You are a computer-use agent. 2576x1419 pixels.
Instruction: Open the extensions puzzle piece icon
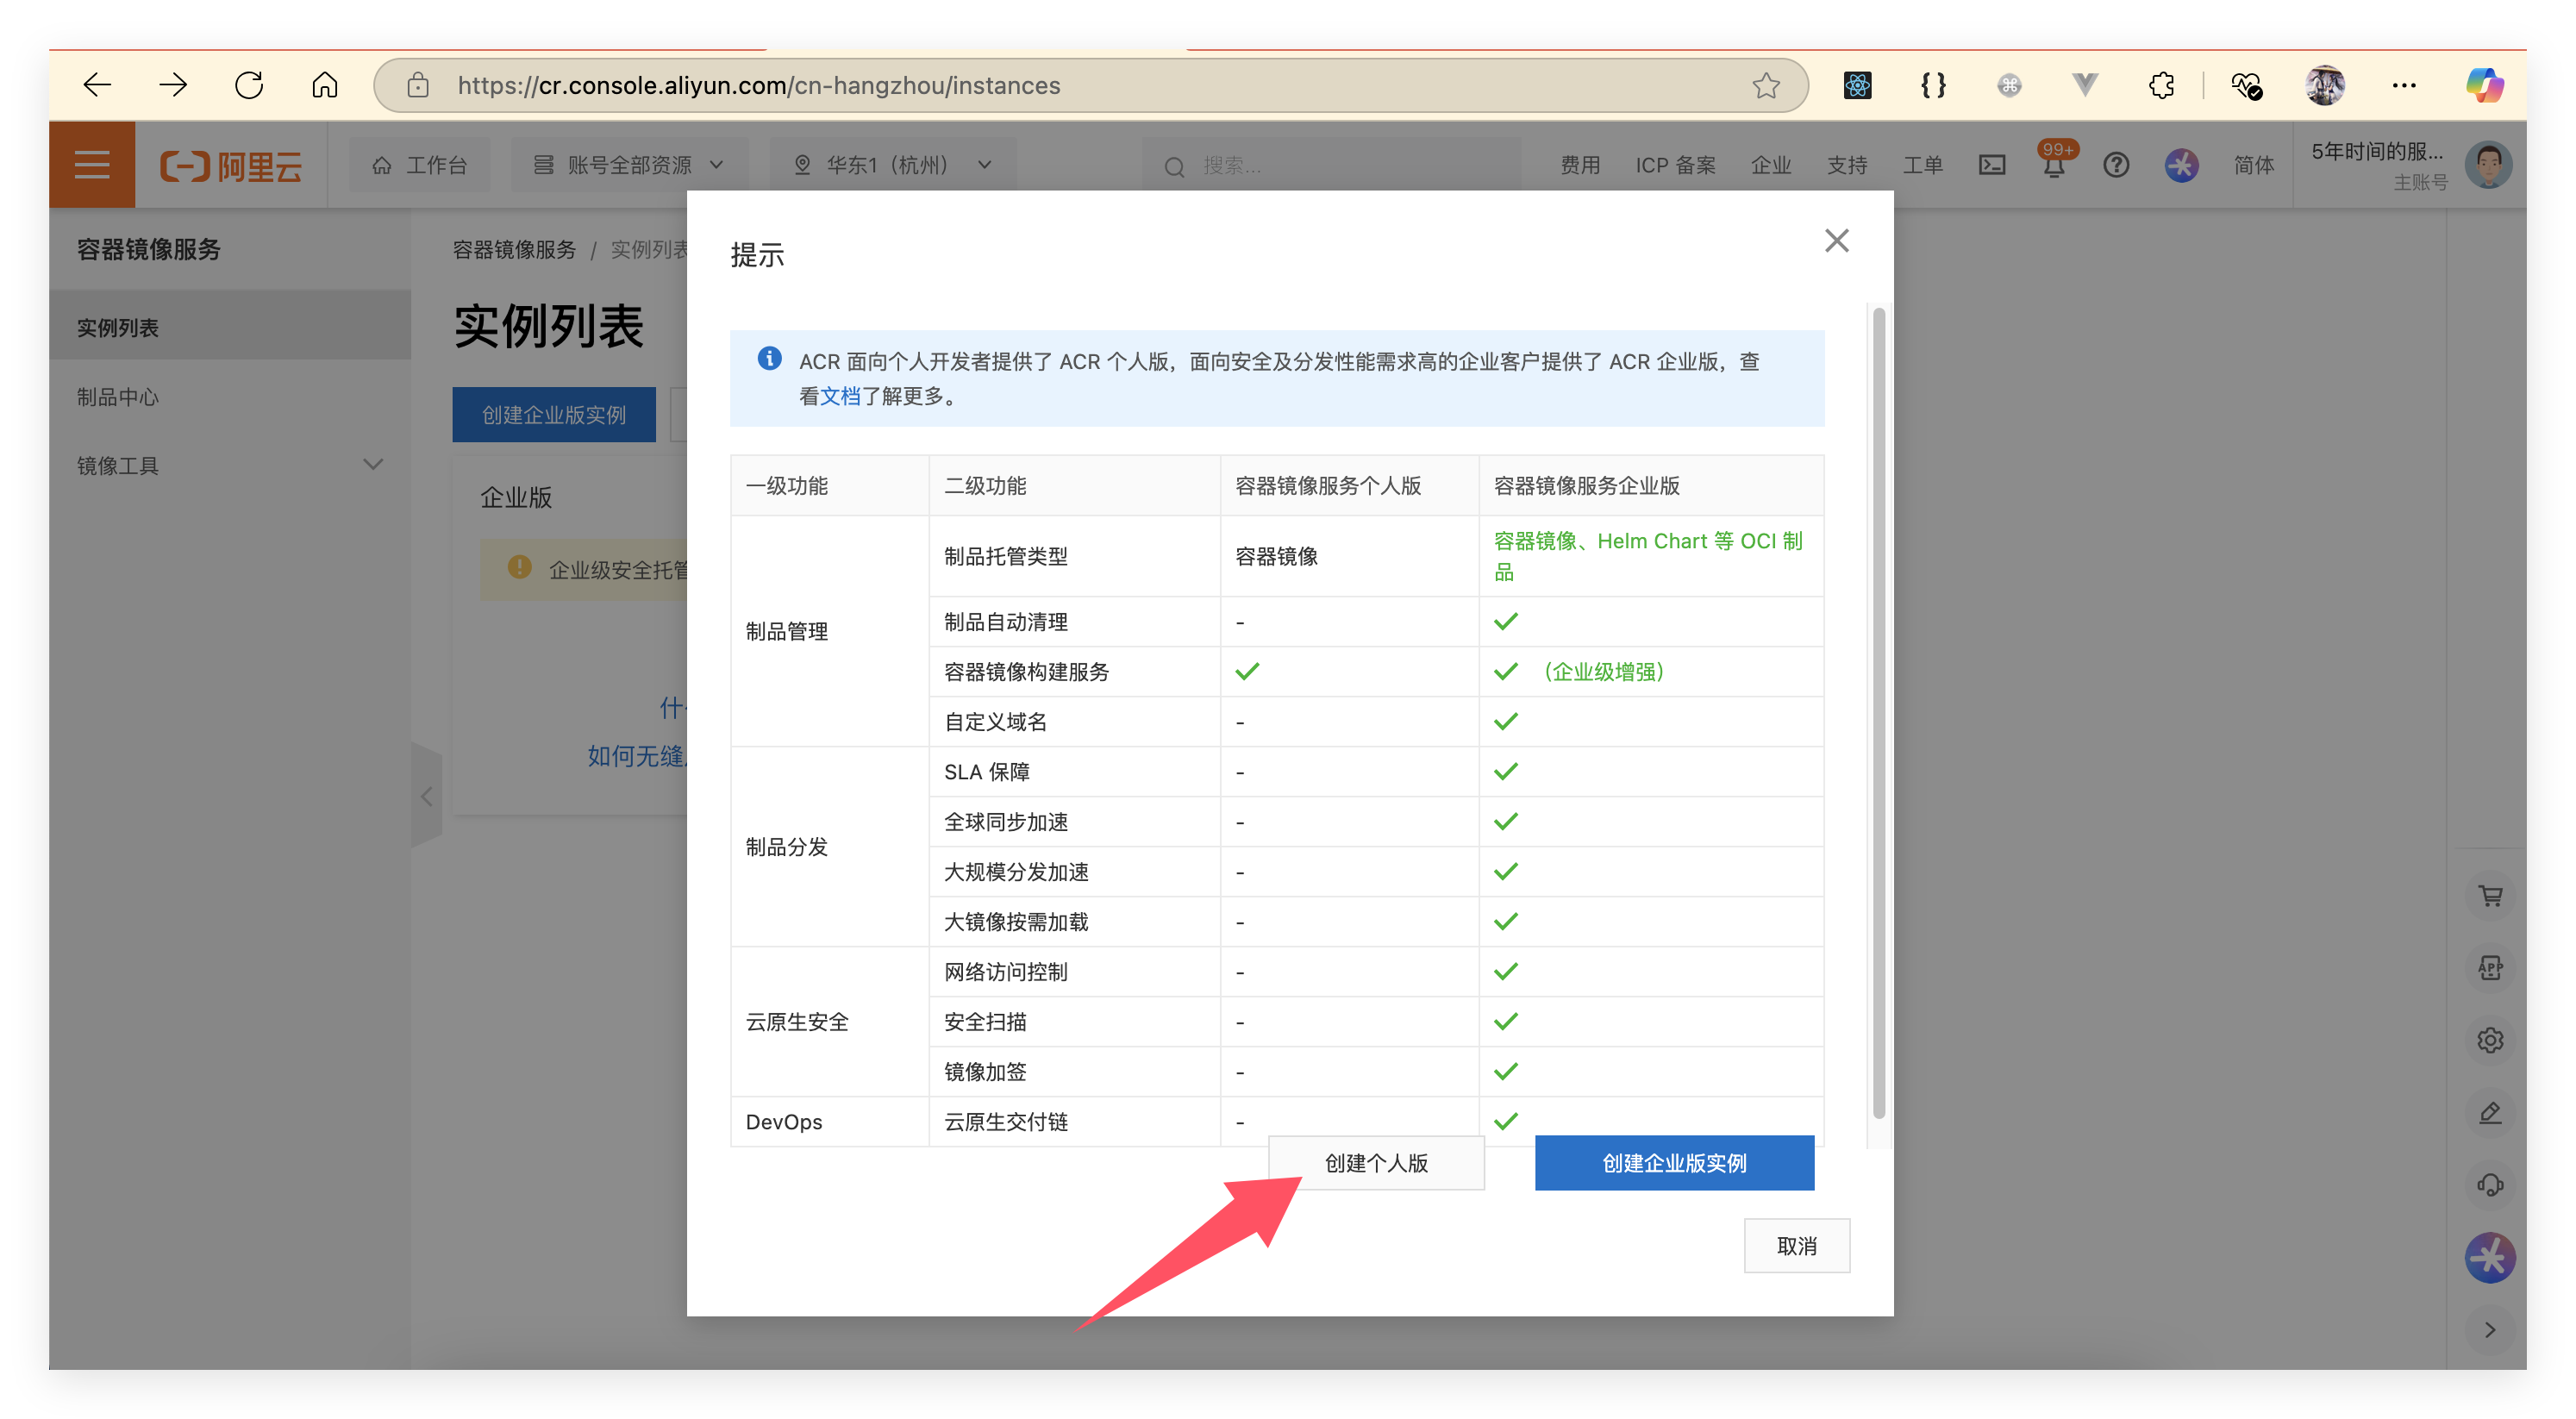2161,85
